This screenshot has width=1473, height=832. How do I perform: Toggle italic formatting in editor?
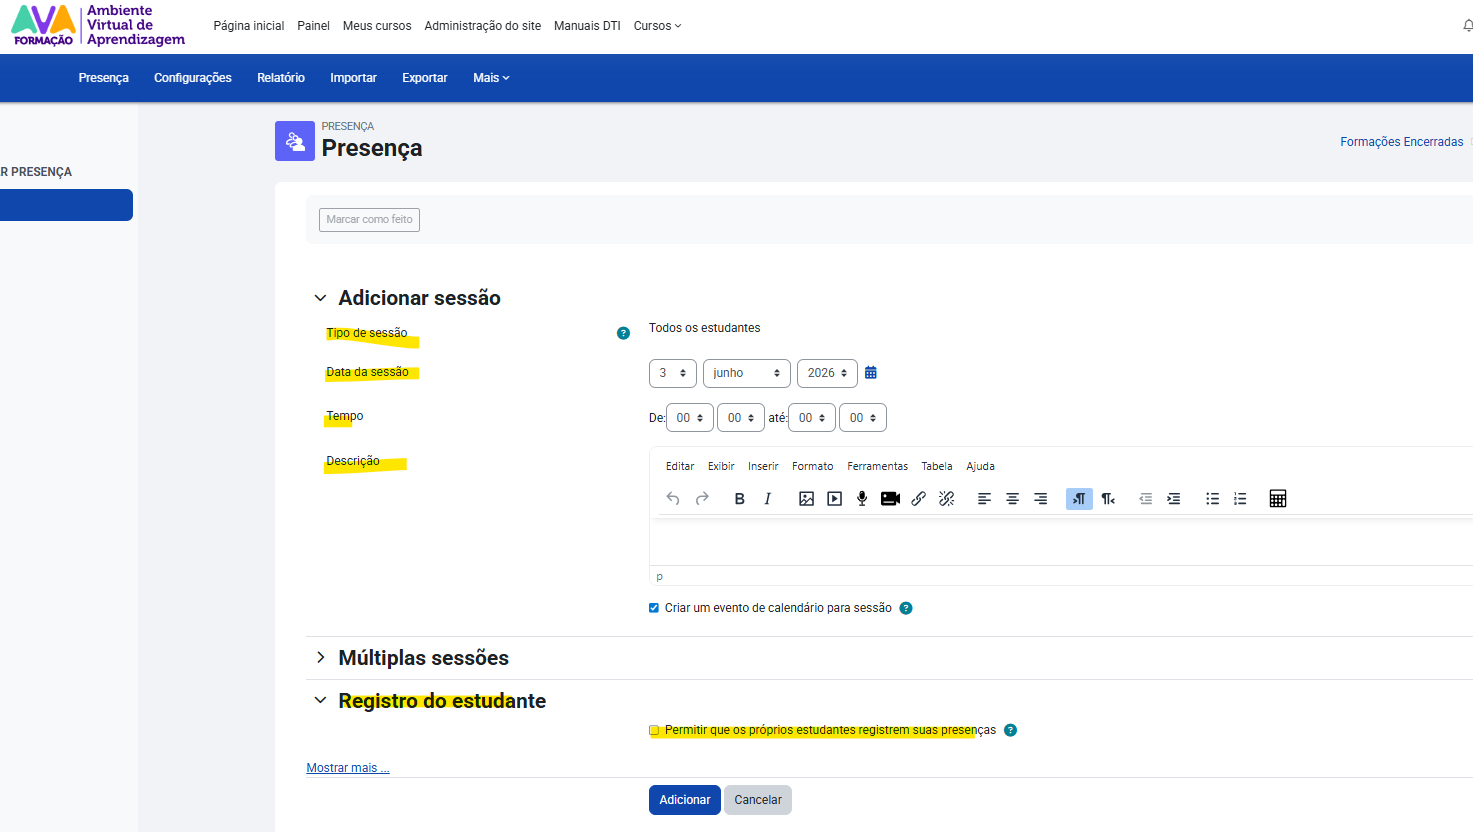(767, 498)
